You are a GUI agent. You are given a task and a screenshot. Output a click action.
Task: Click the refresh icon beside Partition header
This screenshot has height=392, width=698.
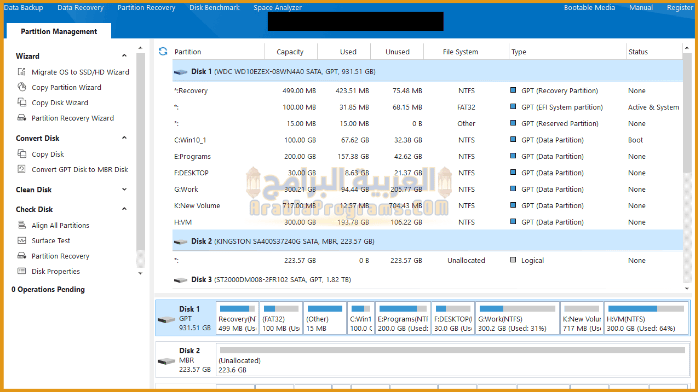[163, 52]
